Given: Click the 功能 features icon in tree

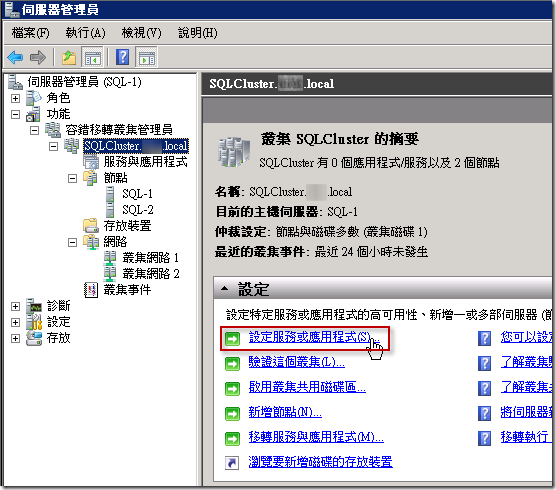Looking at the screenshot, I should (33, 114).
